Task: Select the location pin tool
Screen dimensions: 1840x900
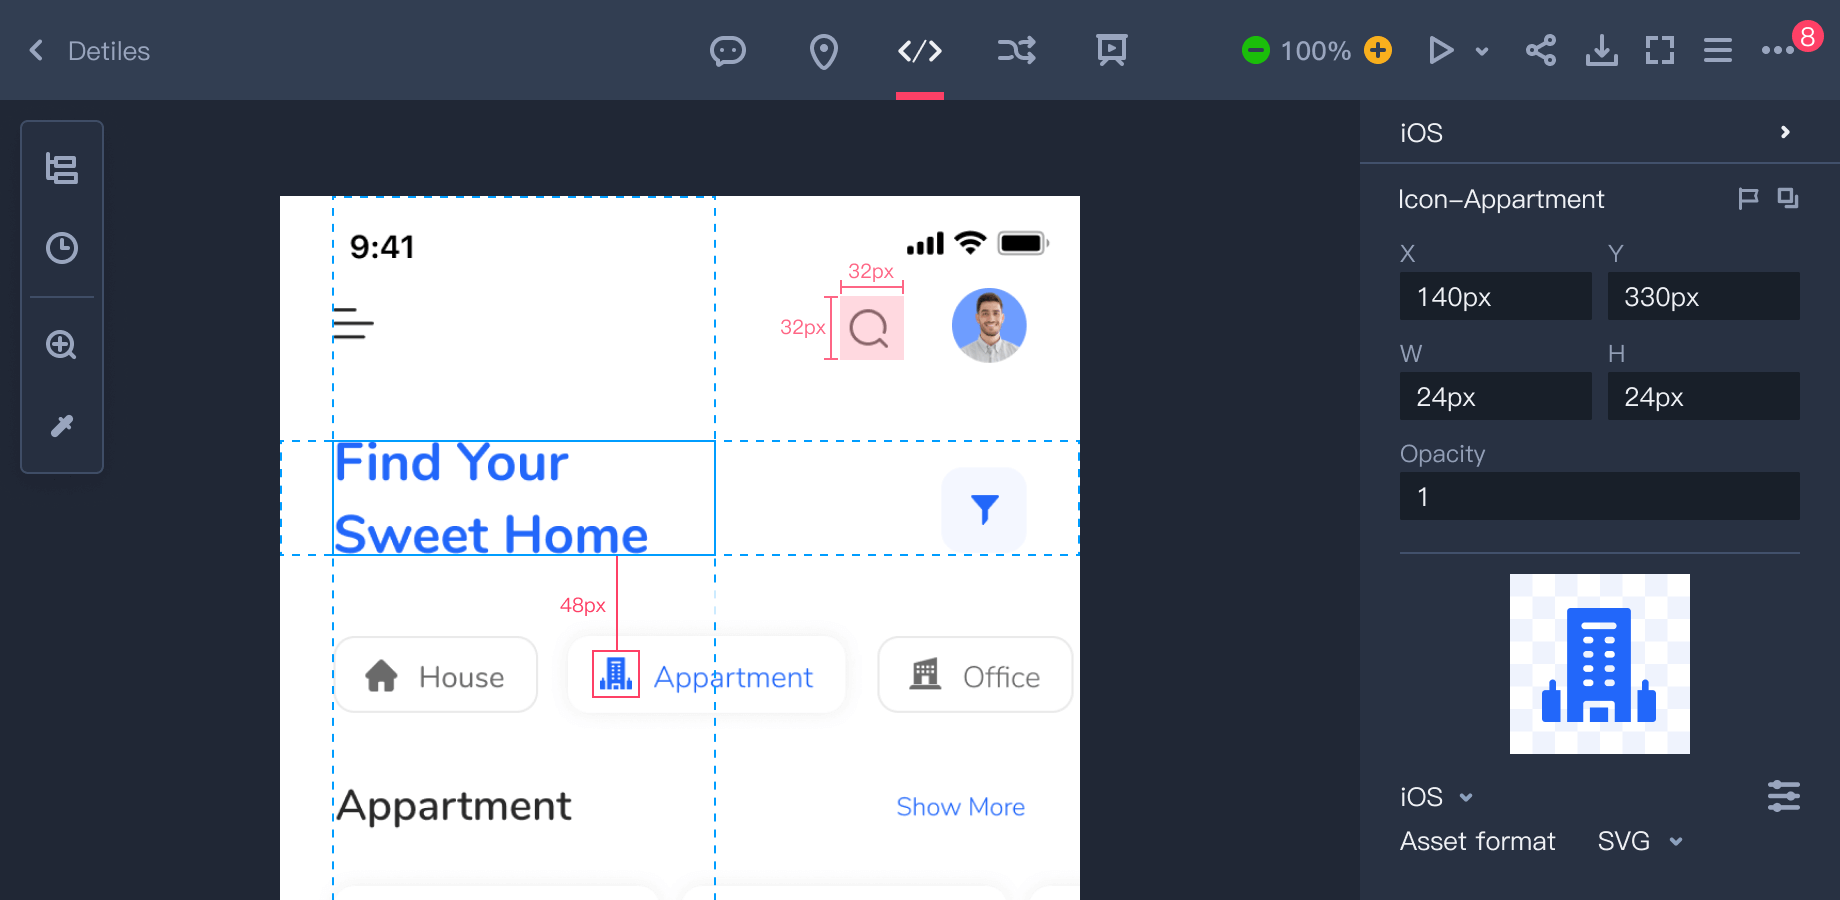Action: point(823,51)
